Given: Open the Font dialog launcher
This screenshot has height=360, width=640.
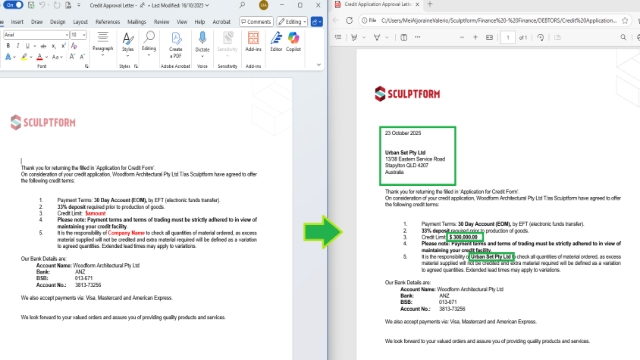Looking at the screenshot, I should tap(87, 66).
